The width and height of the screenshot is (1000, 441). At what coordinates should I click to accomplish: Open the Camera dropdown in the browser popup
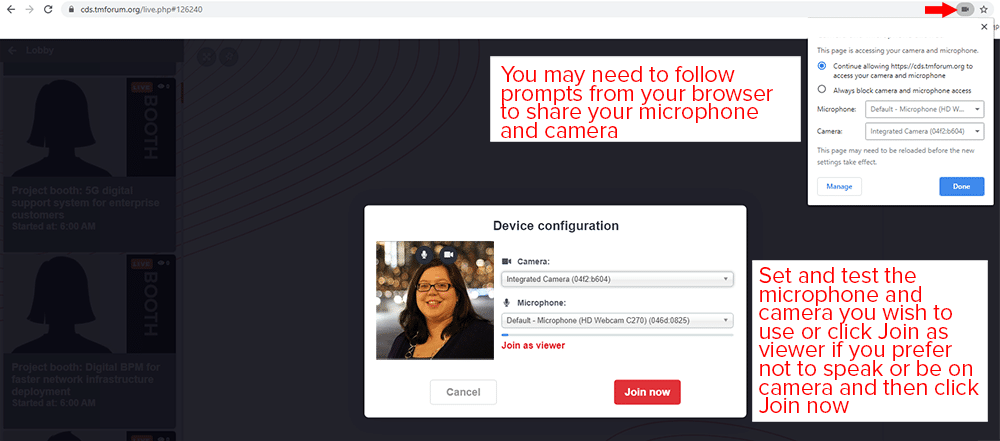(924, 131)
